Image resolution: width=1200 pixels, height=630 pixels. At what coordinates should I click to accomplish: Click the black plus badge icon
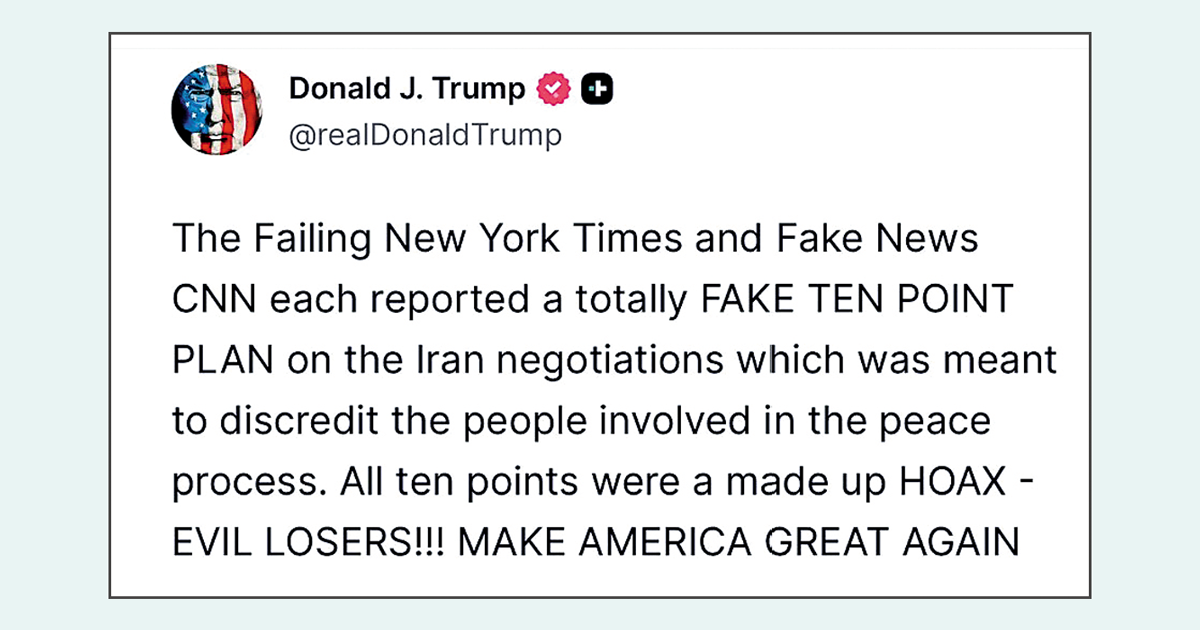coord(597,90)
